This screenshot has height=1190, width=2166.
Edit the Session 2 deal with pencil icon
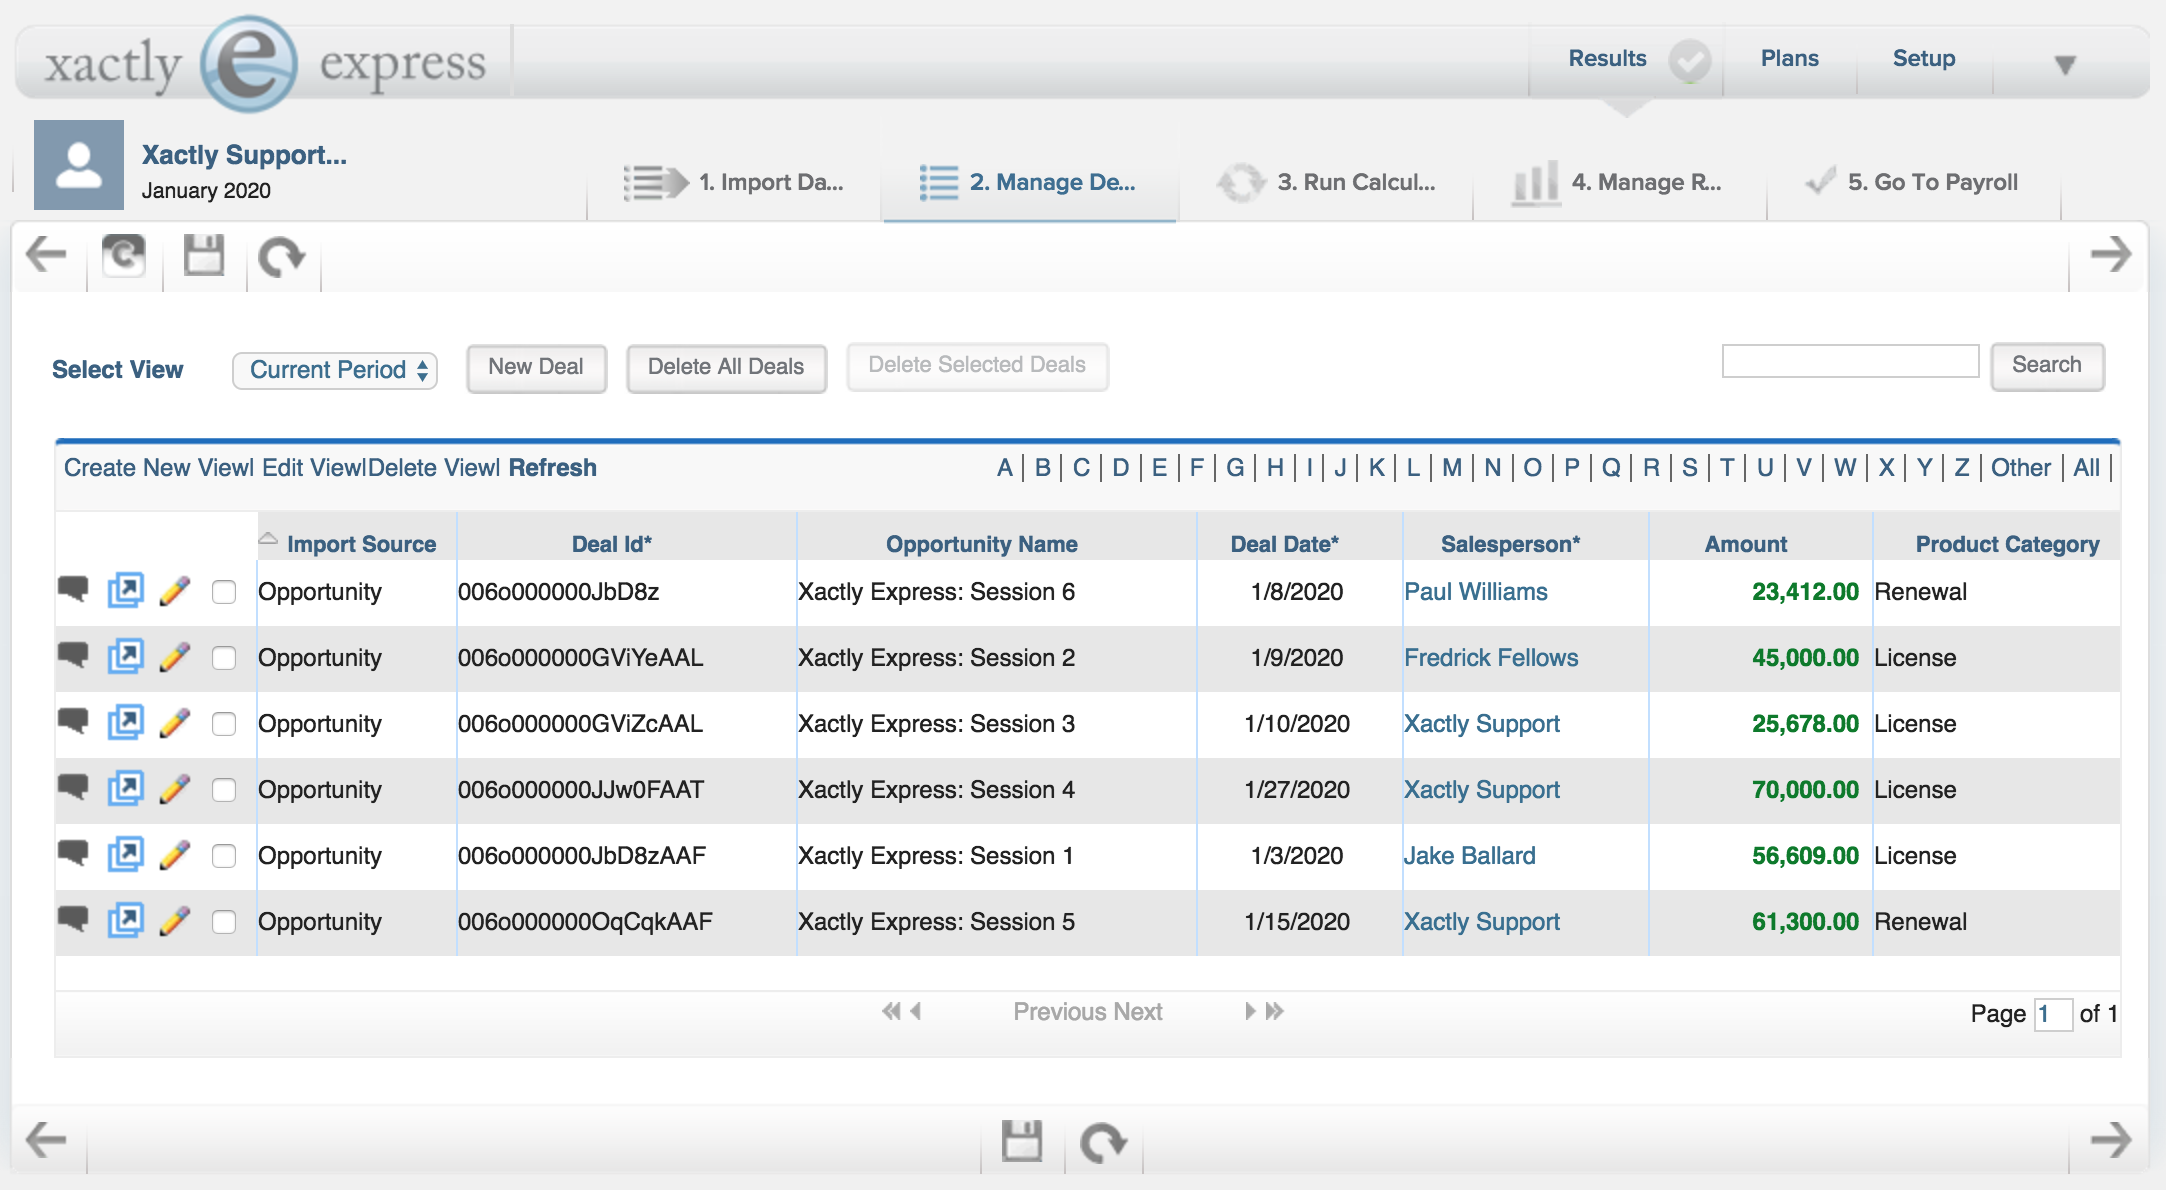coord(175,656)
